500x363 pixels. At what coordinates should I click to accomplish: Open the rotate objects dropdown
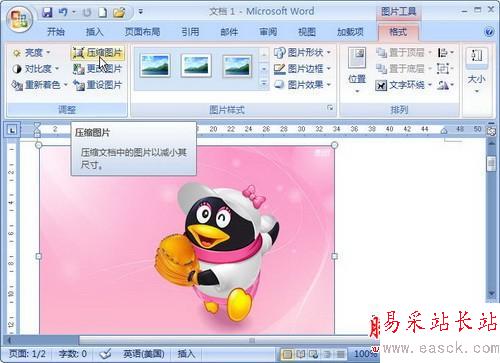(x=445, y=85)
